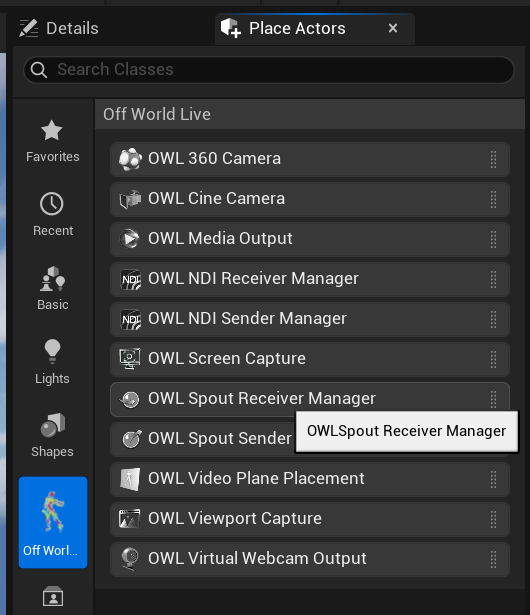The height and width of the screenshot is (615, 530).
Task: Select the Recent category icon
Action: pyautogui.click(x=52, y=204)
